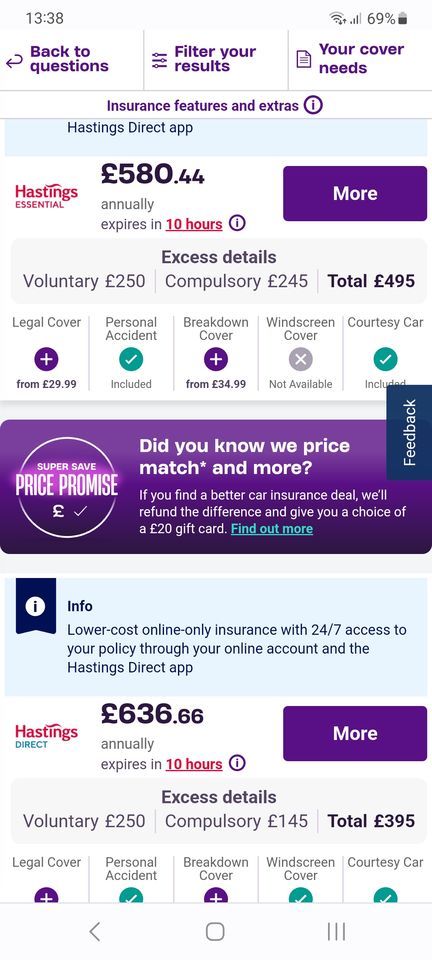Add Breakdown Cover from £34.99 plus icon
The height and width of the screenshot is (960, 432).
(215, 359)
